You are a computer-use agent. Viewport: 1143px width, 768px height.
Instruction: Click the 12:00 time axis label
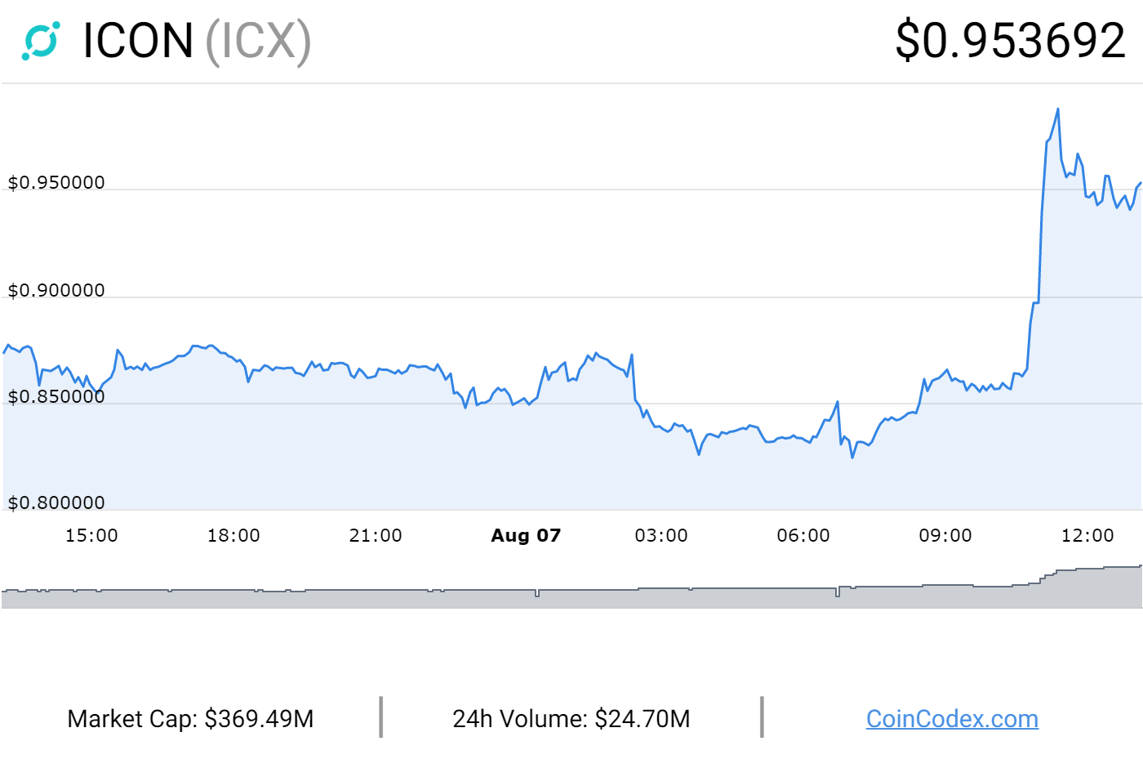tap(1087, 536)
